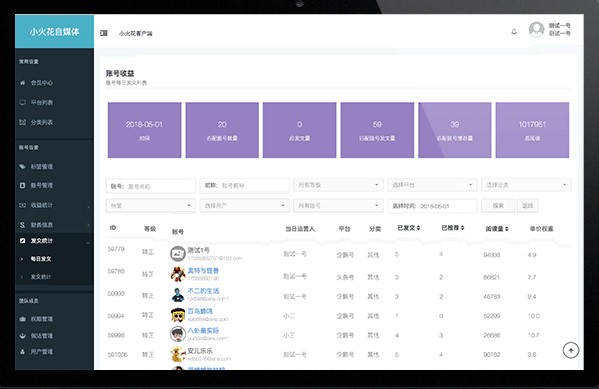Open the 不二的生活 account link

click(x=203, y=291)
